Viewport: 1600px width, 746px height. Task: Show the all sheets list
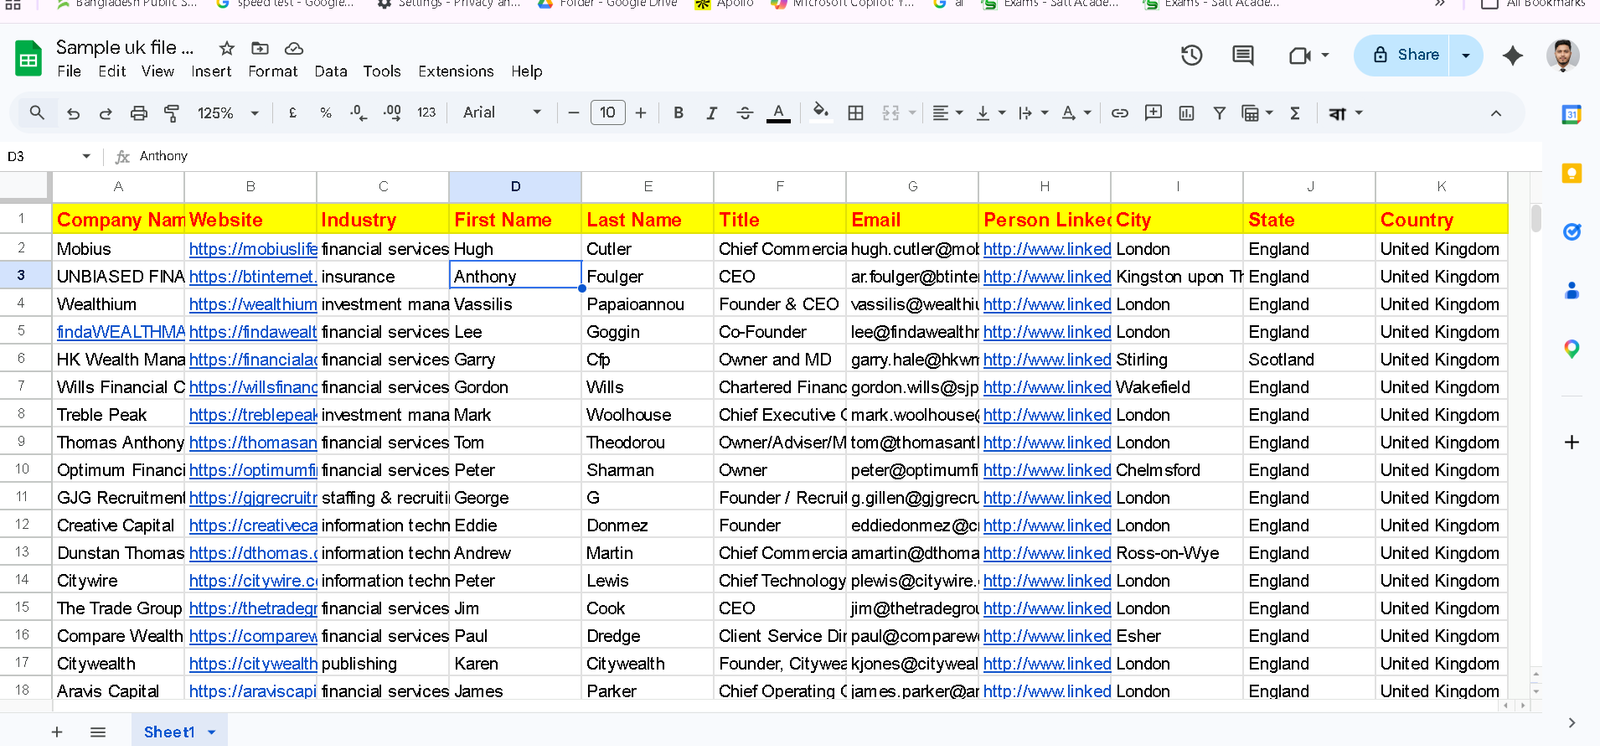tap(98, 732)
